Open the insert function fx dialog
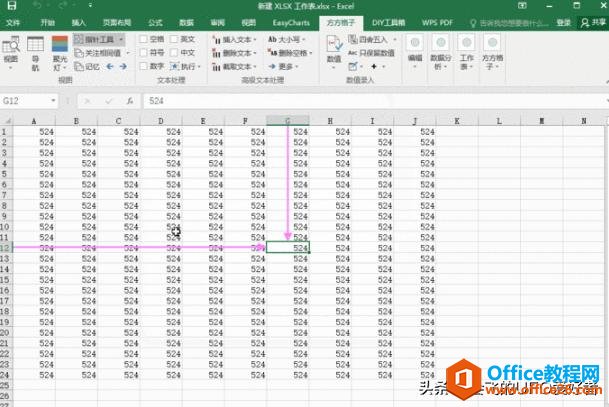Viewport: 609px width, 407px height. click(130, 101)
